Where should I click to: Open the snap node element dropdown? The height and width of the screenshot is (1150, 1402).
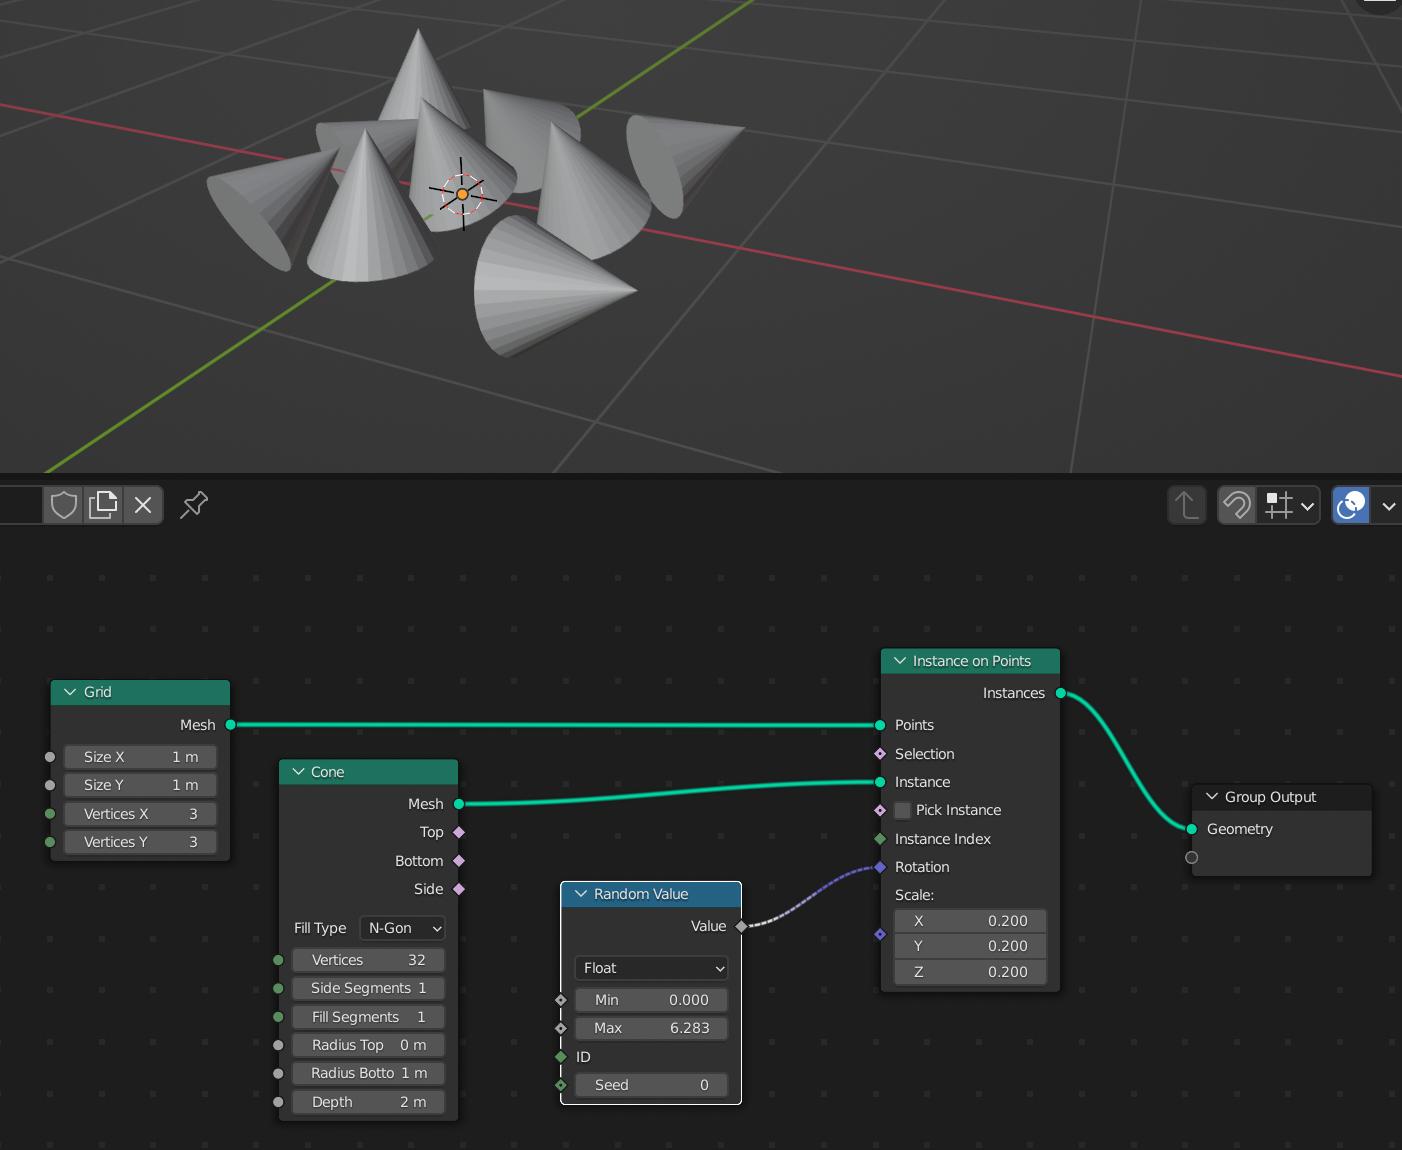click(x=1289, y=505)
